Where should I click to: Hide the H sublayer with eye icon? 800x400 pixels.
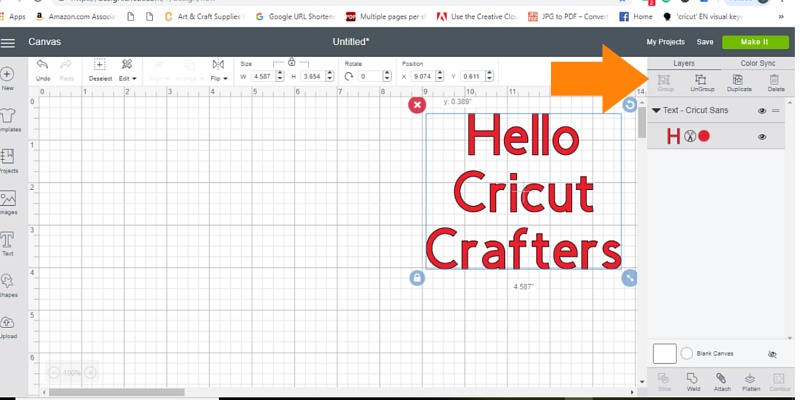click(762, 137)
